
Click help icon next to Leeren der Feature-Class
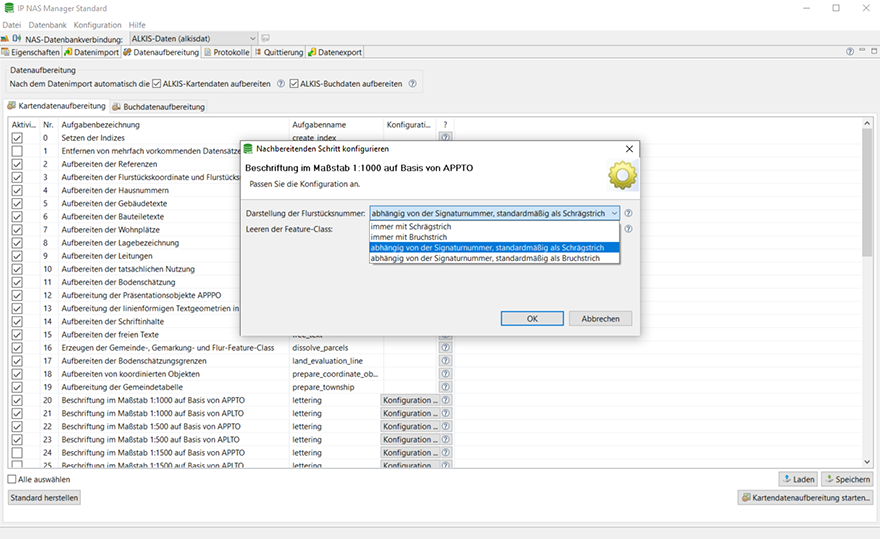pyautogui.click(x=629, y=229)
